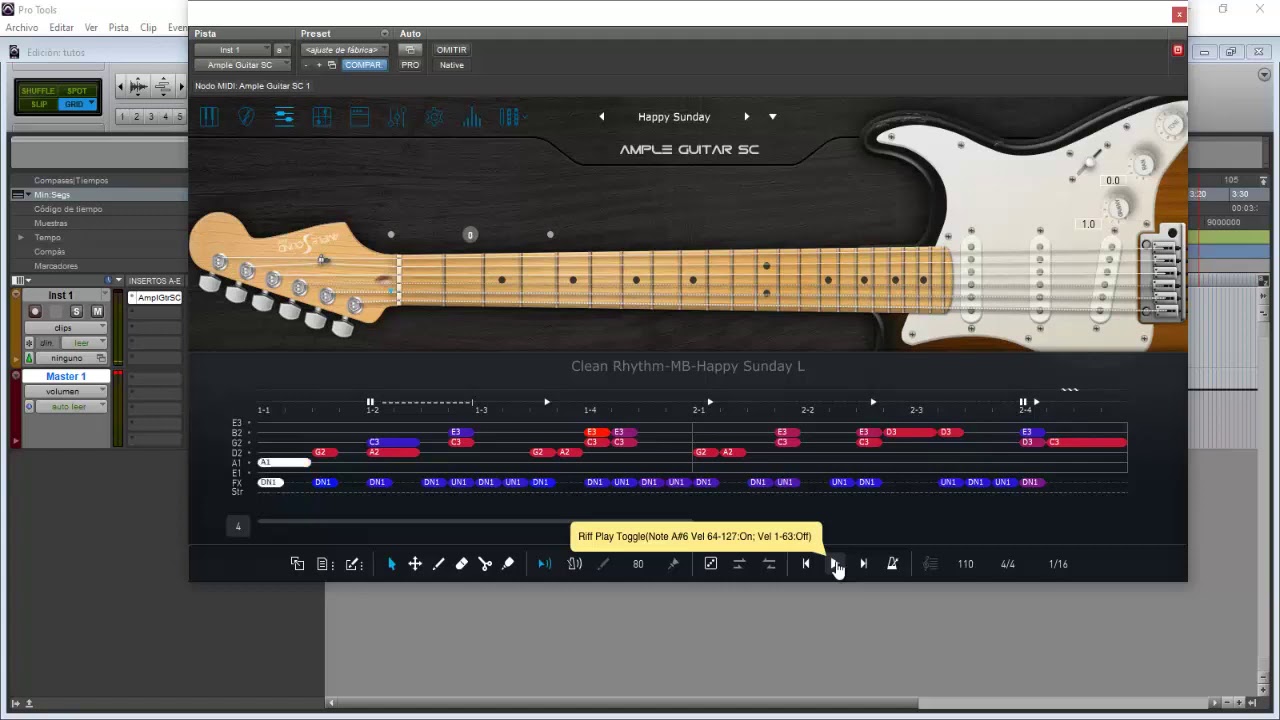
Task: Open the insert position 'a' dropdown
Action: [282, 50]
